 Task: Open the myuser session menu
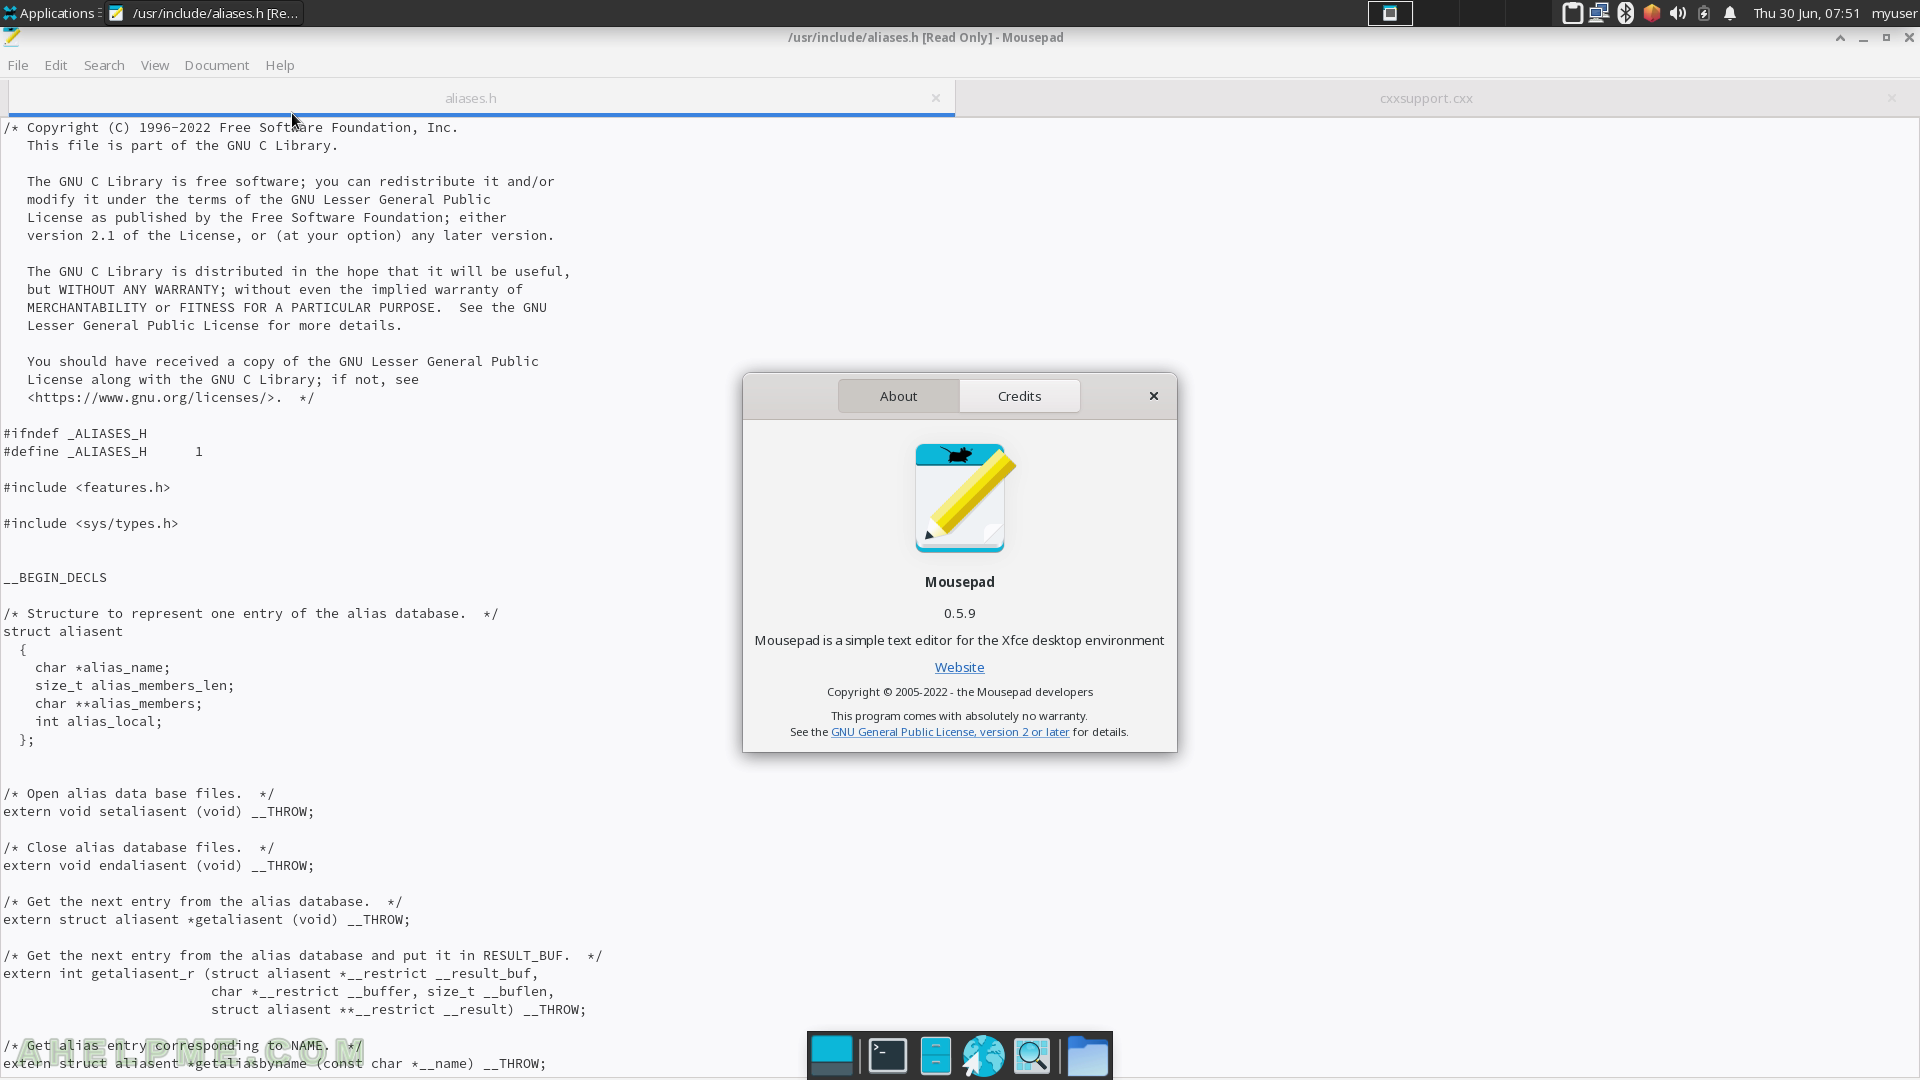click(x=1894, y=13)
